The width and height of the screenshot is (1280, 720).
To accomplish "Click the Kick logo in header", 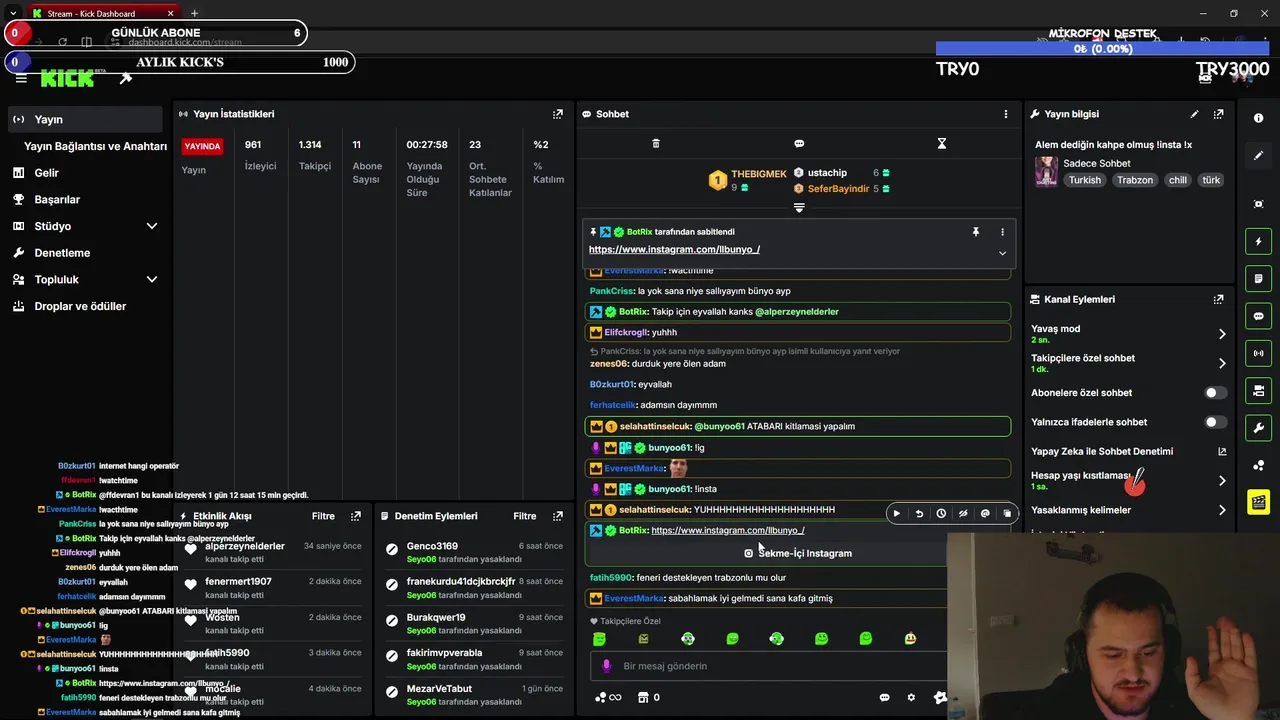I will (x=67, y=78).
